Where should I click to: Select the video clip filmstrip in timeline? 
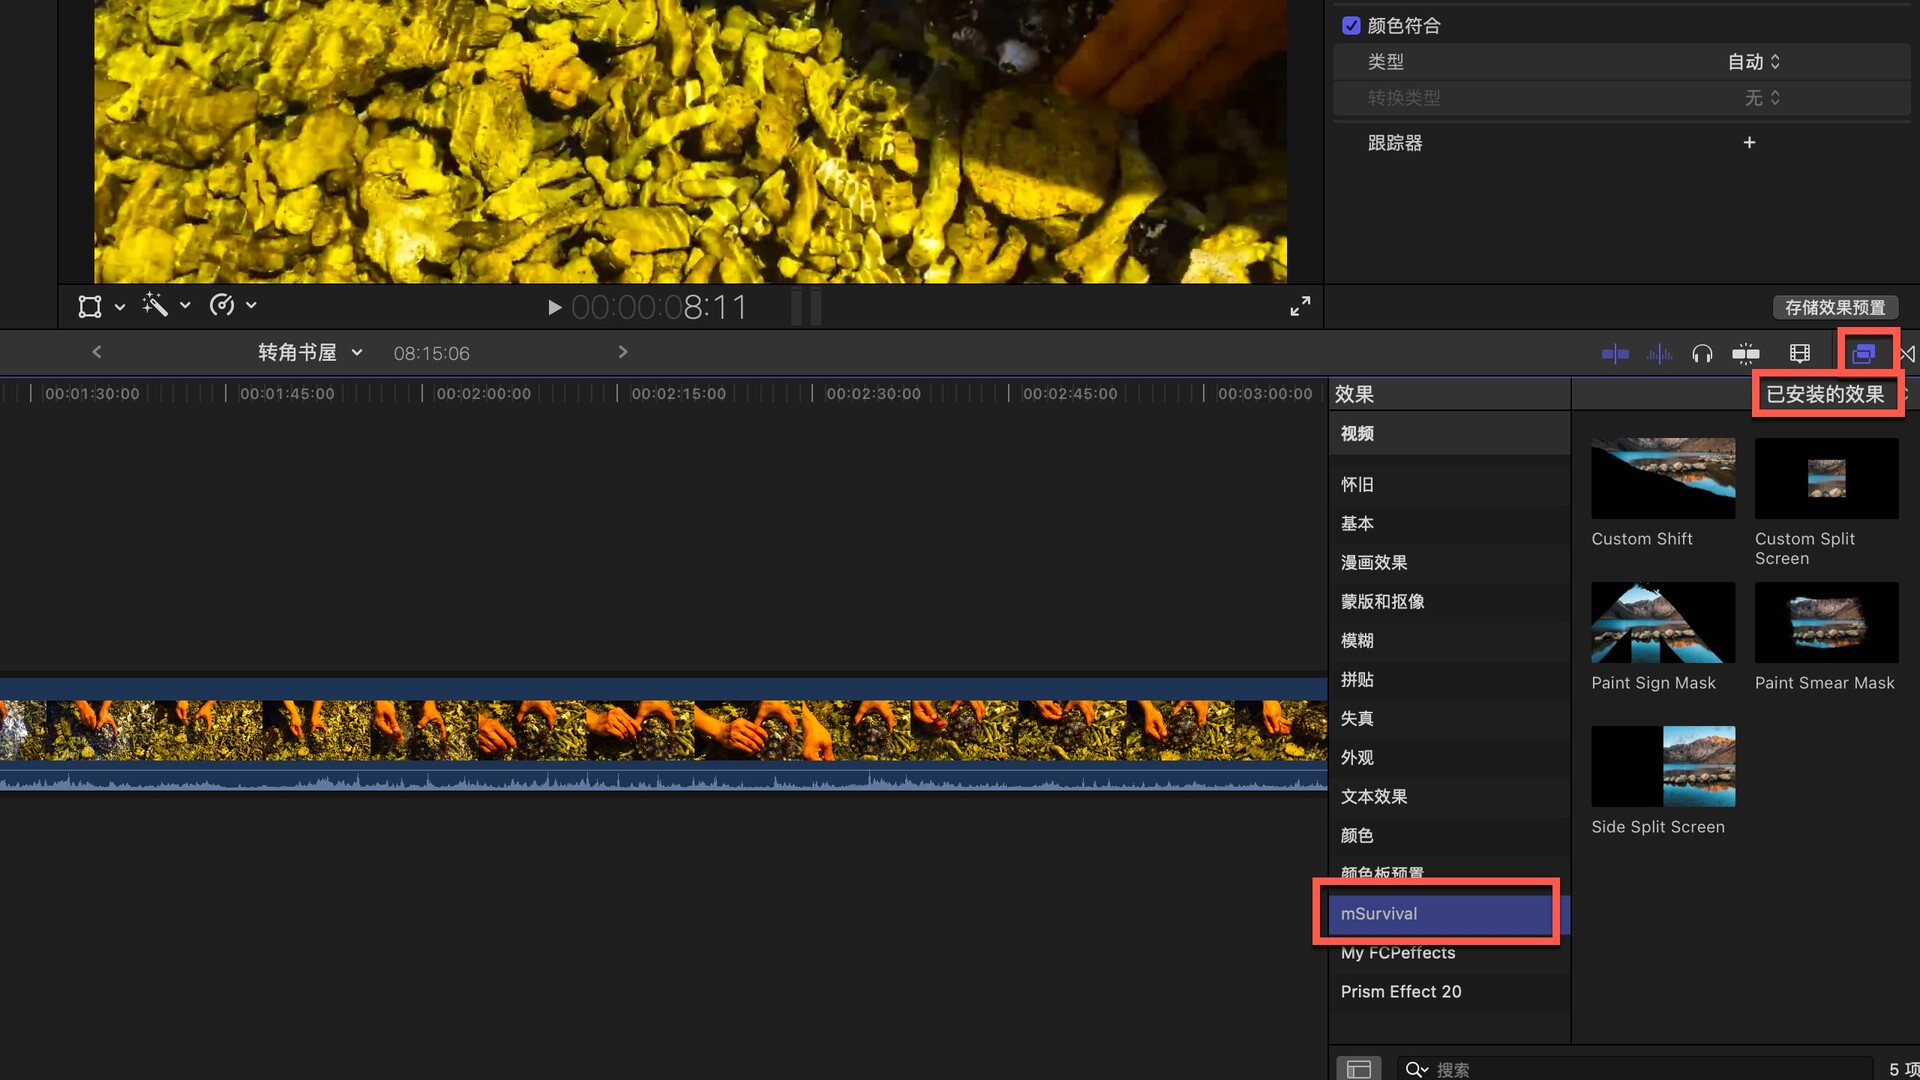tap(663, 730)
